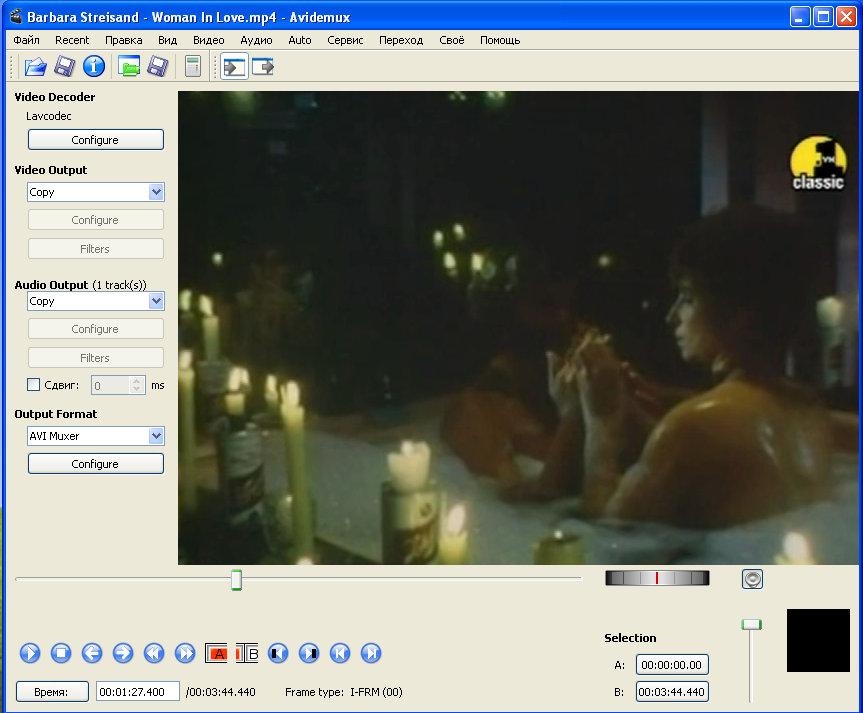Save project with second floppy icon
This screenshot has height=713, width=863.
tap(158, 67)
